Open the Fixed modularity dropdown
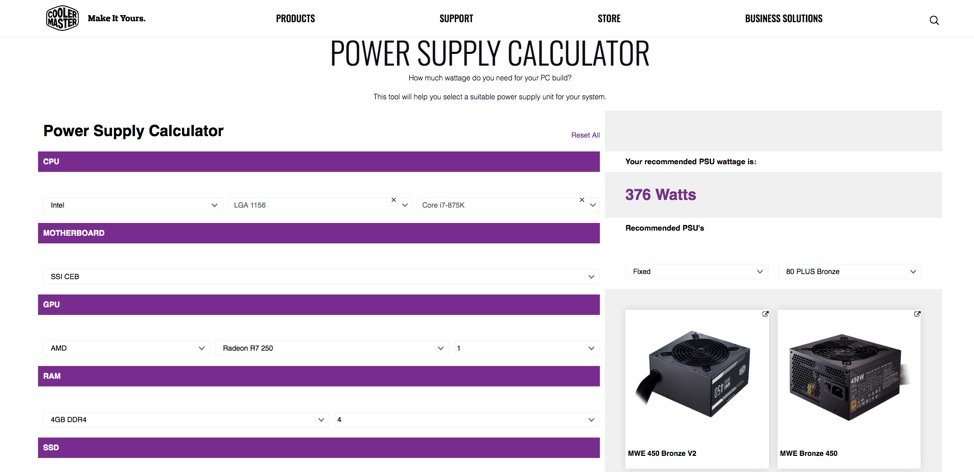 pyautogui.click(x=696, y=272)
